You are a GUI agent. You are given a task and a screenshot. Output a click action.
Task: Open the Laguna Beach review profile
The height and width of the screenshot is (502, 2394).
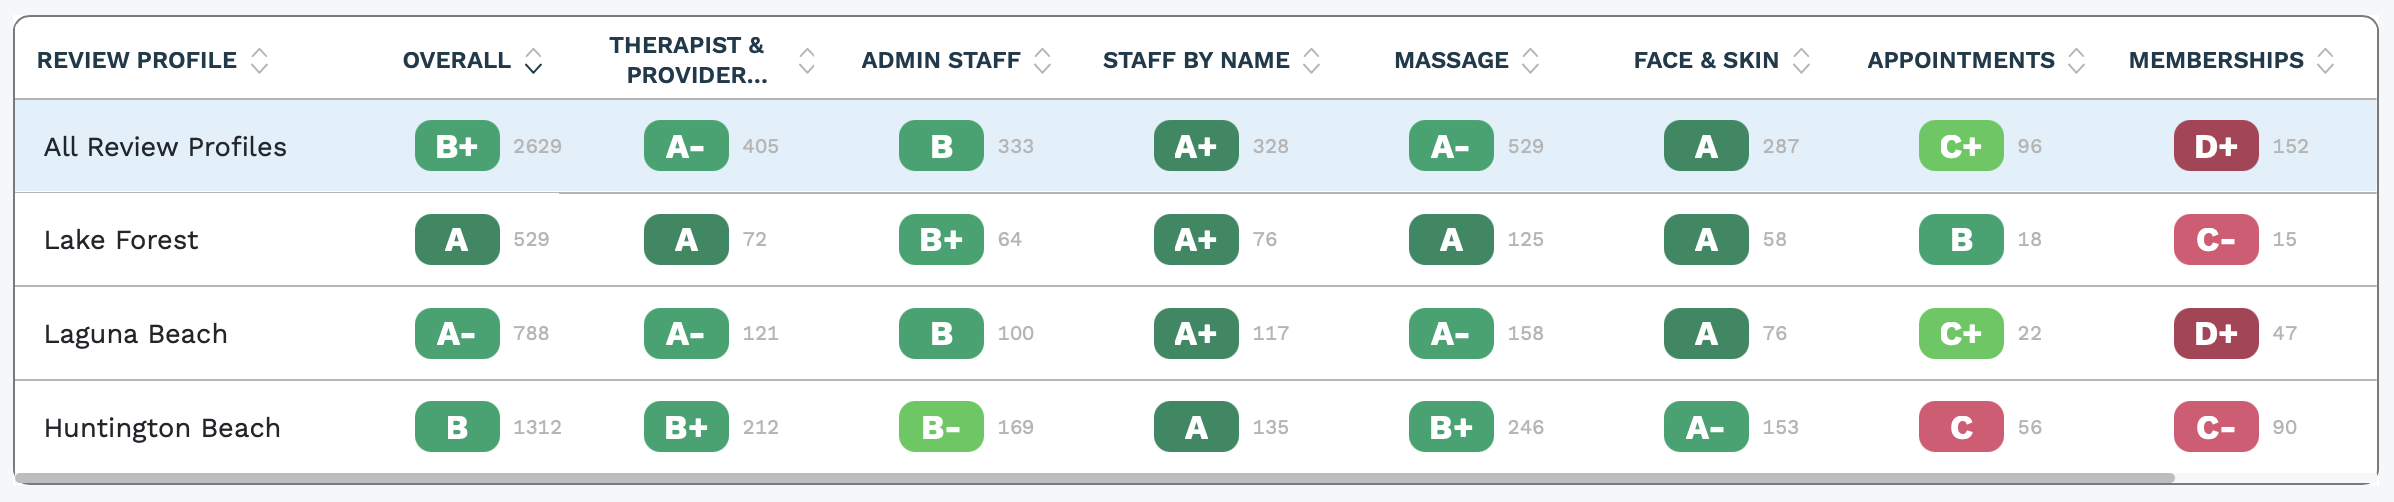136,334
